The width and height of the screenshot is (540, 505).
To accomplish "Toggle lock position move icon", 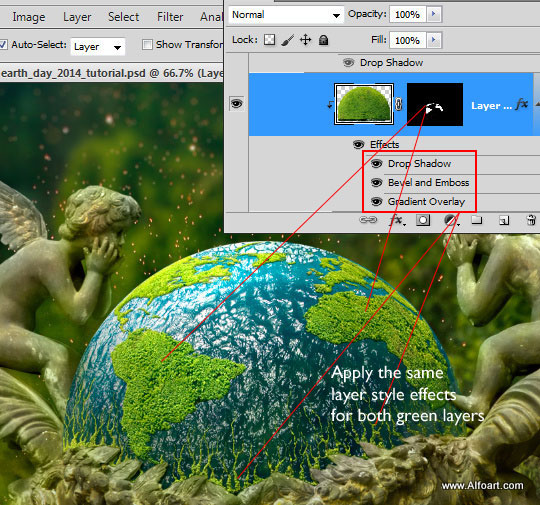I will pyautogui.click(x=305, y=40).
